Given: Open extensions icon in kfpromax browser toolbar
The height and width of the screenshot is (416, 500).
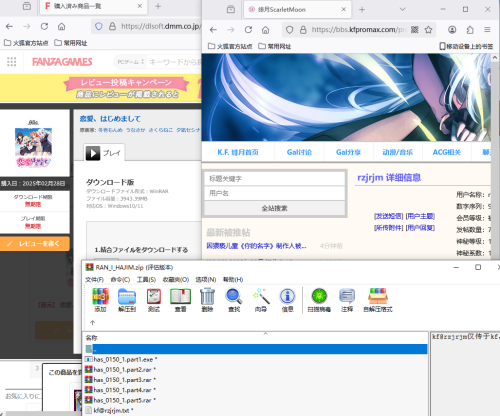Looking at the screenshot, I should 470,30.
